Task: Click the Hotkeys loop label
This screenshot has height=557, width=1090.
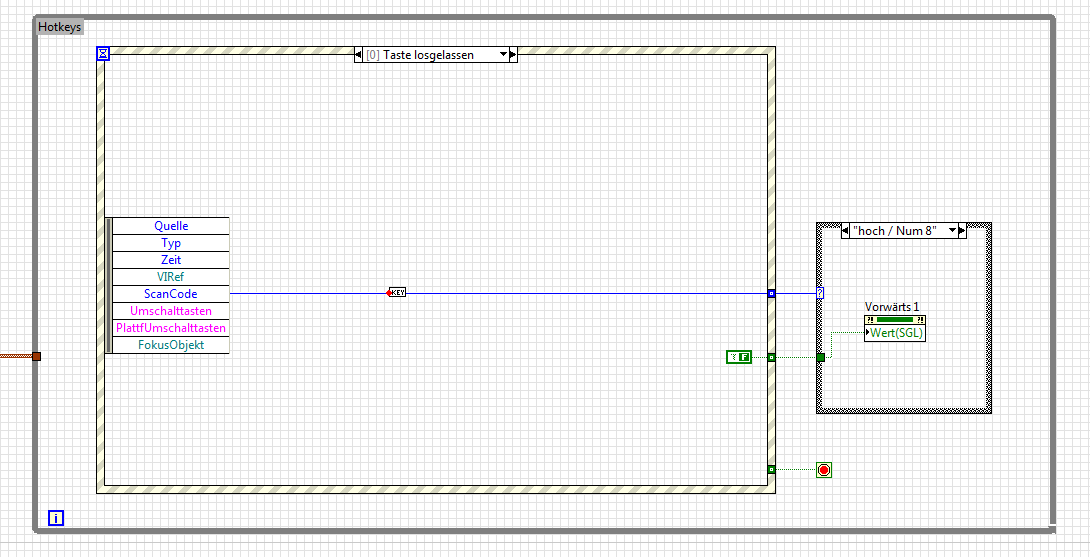Action: click(x=60, y=28)
